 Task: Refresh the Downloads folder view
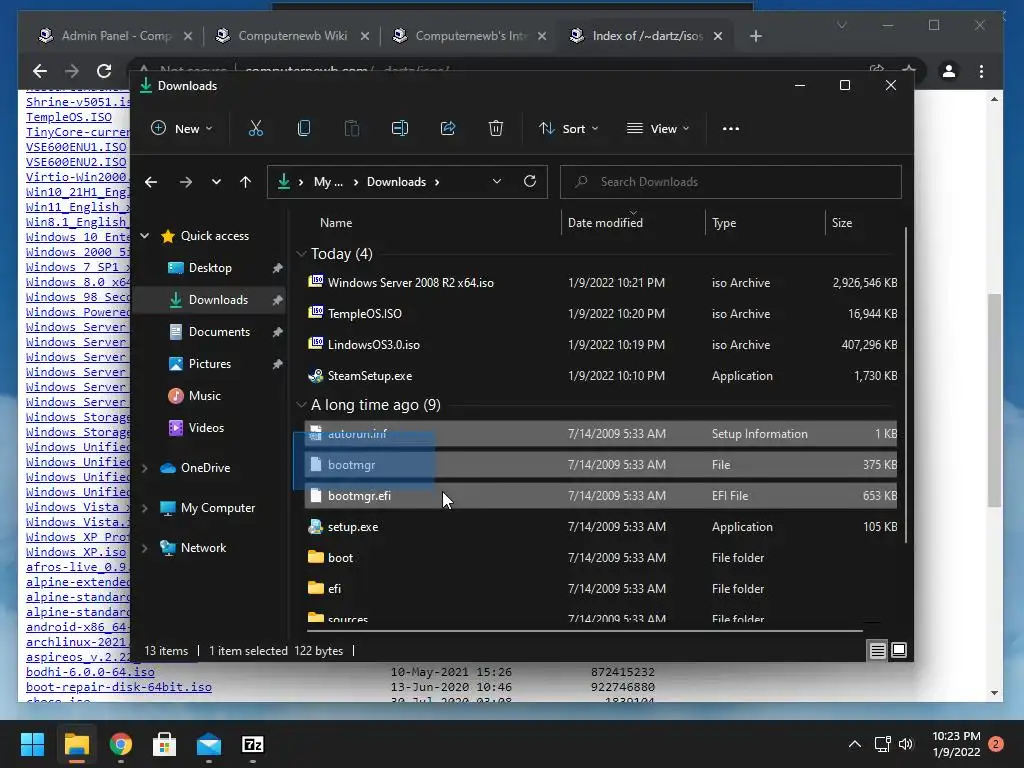coord(530,182)
